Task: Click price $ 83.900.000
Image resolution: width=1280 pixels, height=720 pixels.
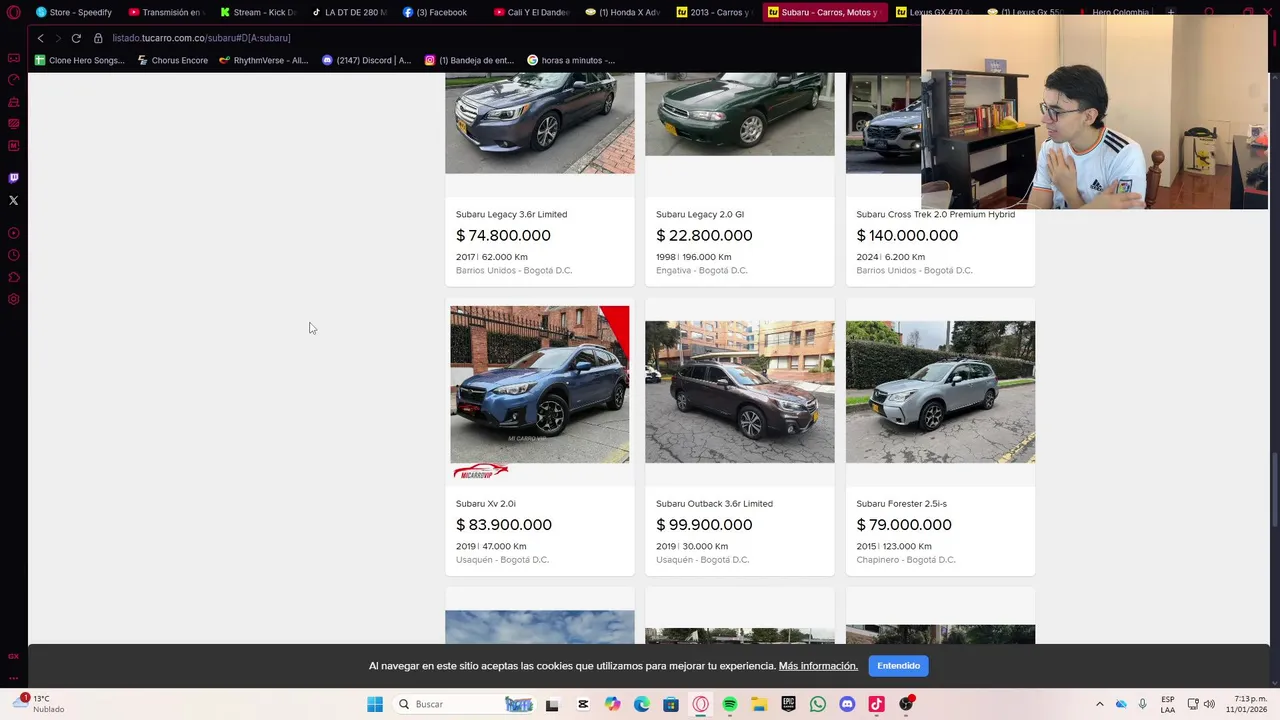Action: pos(504,525)
